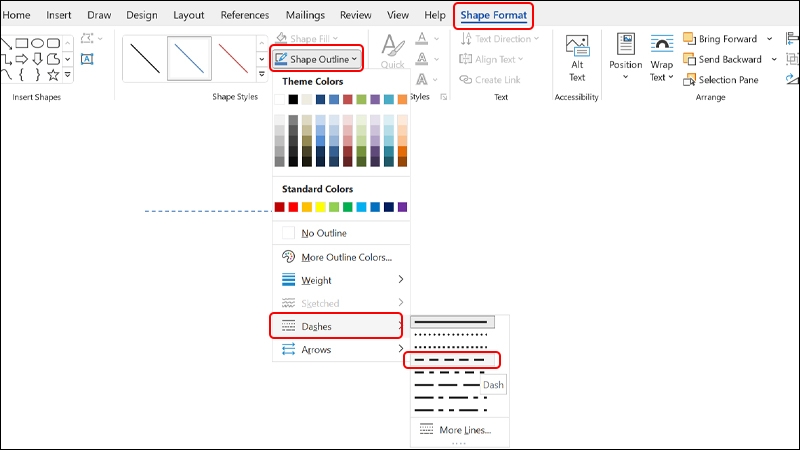The width and height of the screenshot is (800, 450).
Task: Pick the standard purple color
Action: point(402,207)
